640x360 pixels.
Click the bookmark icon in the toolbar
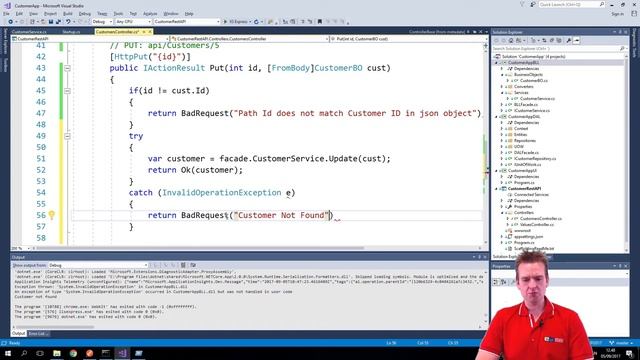320,22
